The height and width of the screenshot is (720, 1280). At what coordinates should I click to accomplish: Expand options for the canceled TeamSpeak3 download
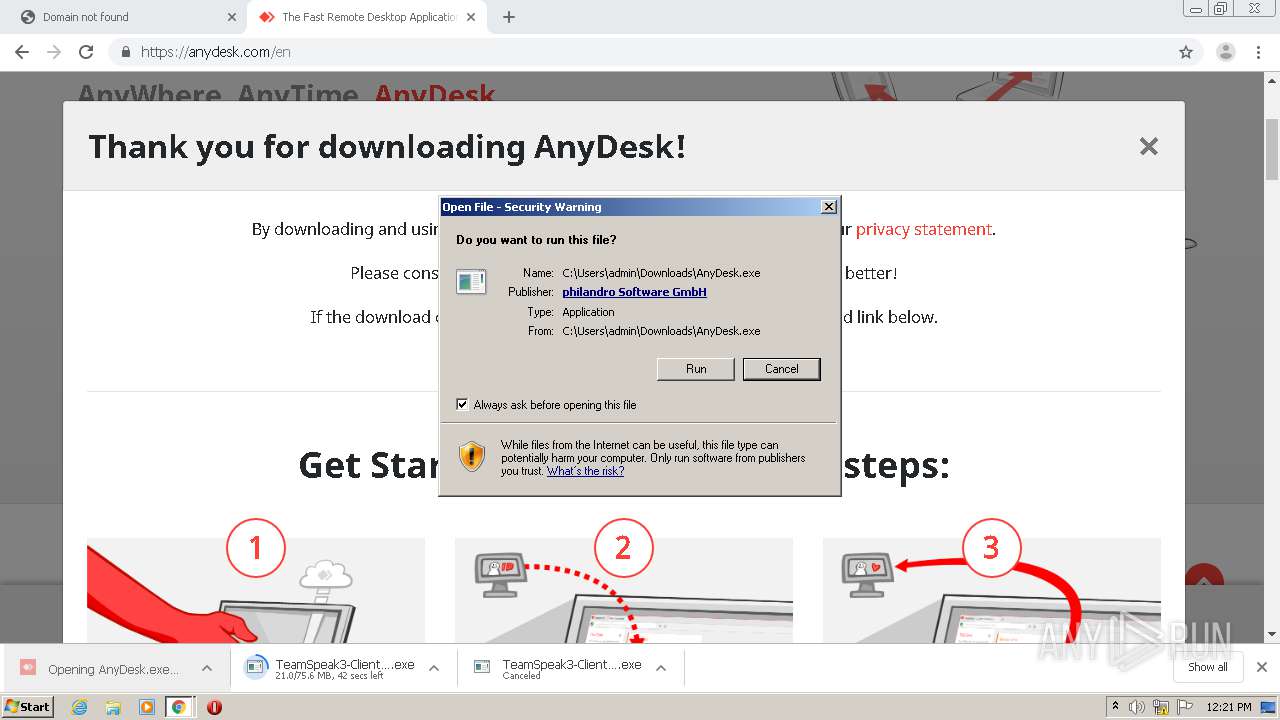pos(661,669)
